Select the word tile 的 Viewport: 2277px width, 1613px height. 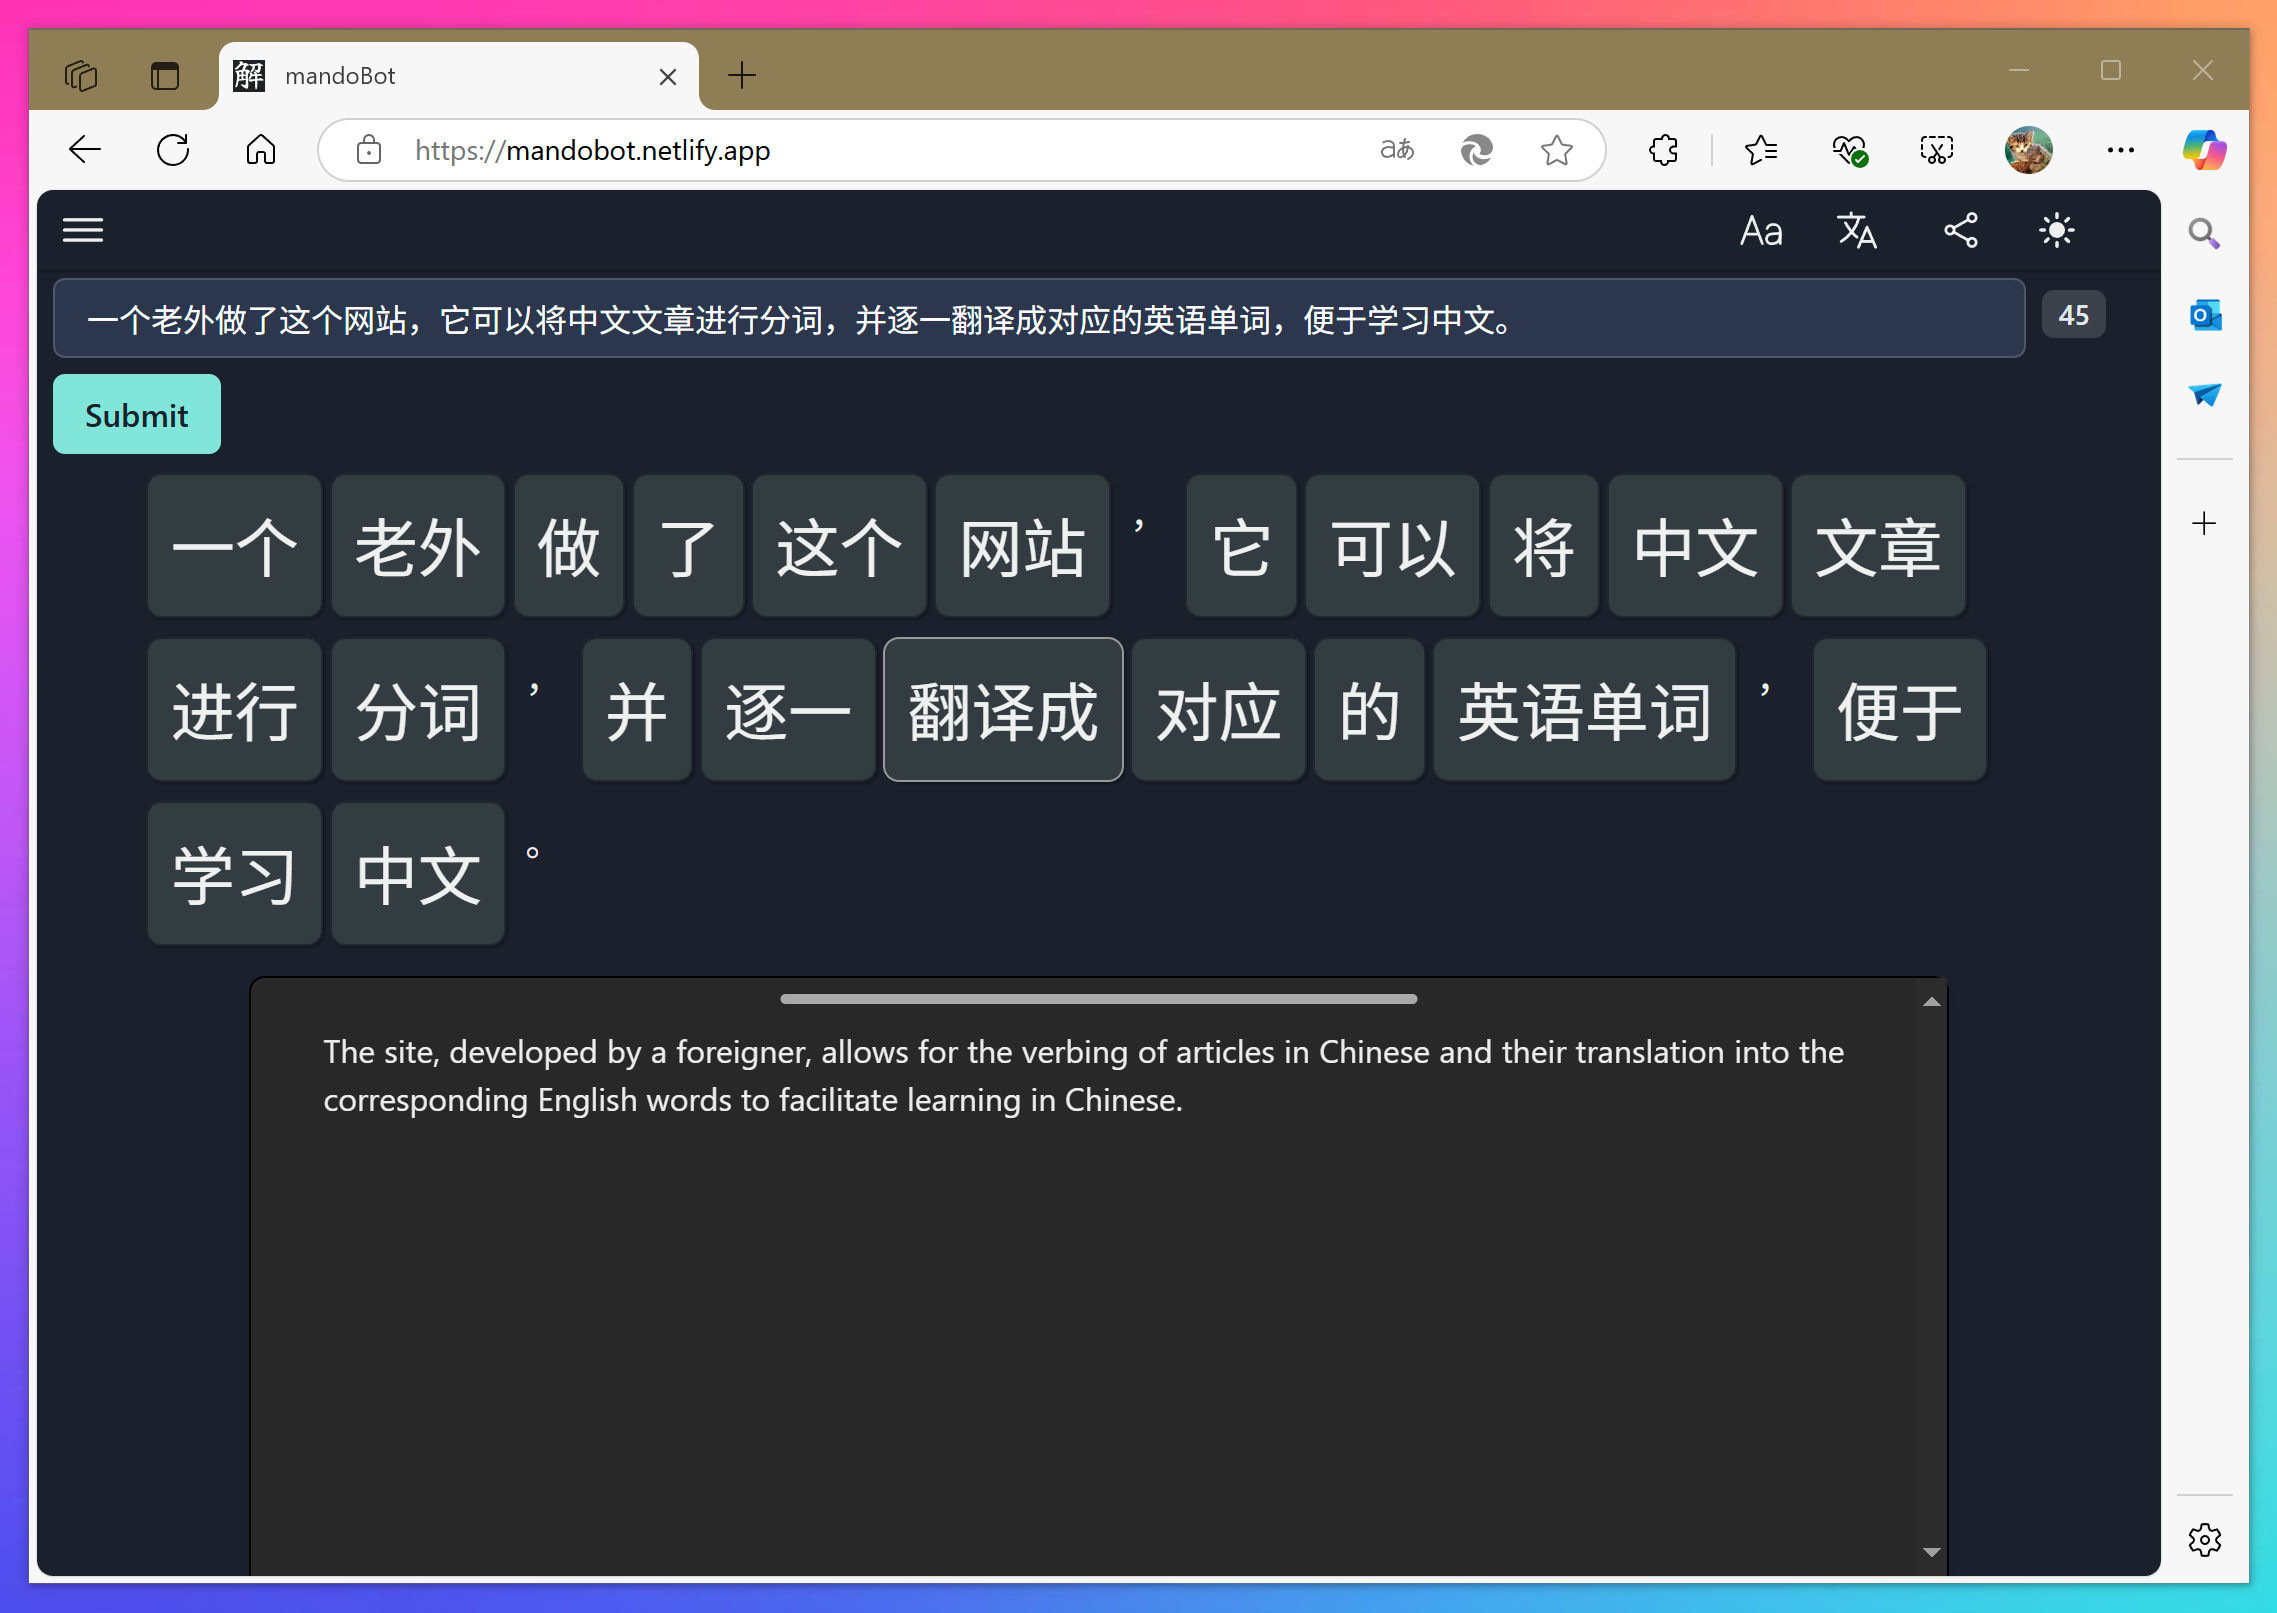(x=1370, y=711)
